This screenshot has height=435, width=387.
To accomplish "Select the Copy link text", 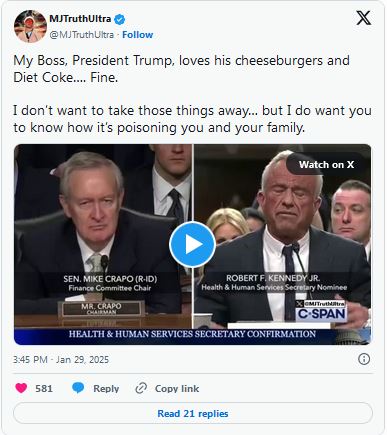I will tap(177, 389).
